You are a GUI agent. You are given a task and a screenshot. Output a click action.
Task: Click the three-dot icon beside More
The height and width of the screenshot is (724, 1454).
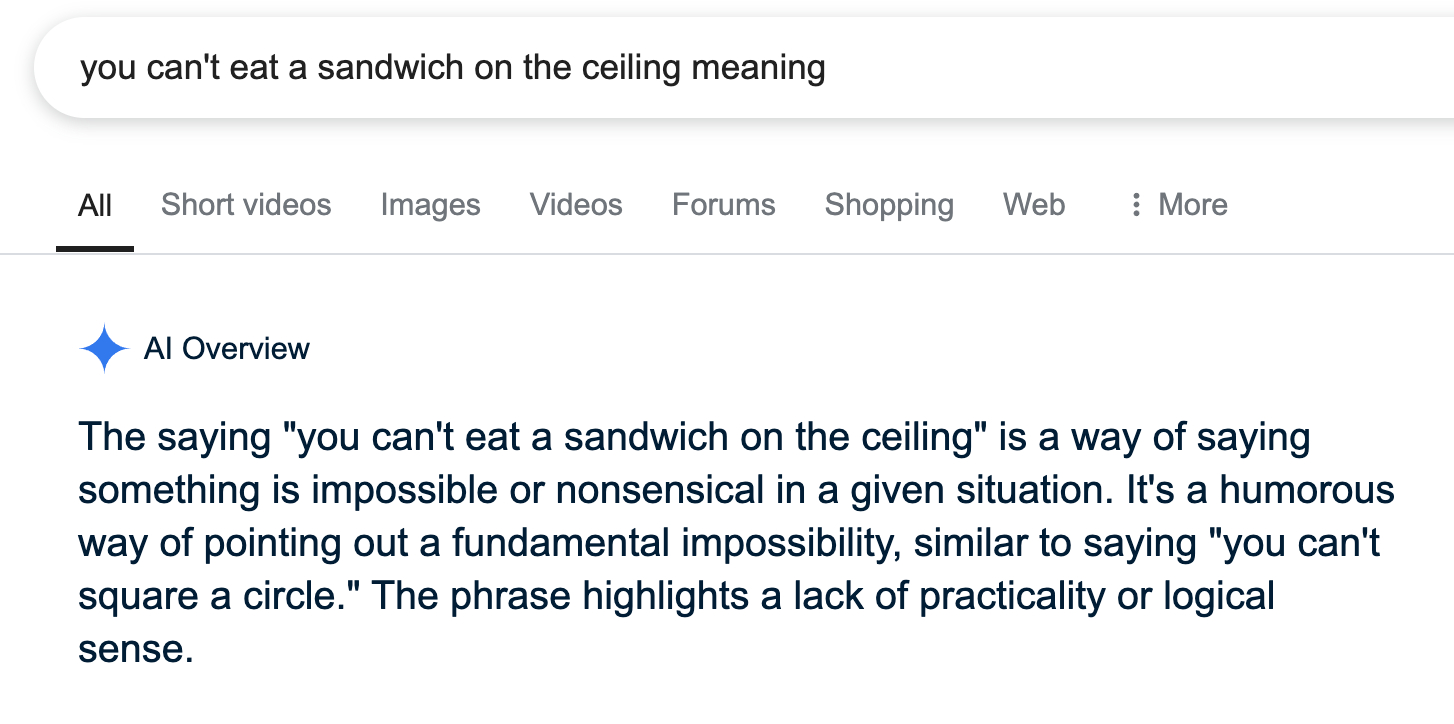point(1135,205)
